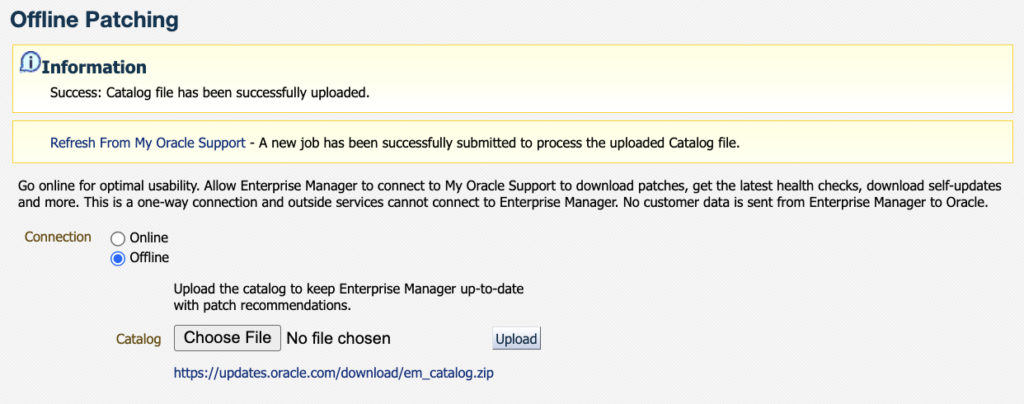Click the "Offline" label text
Viewport: 1024px width, 404px height.
tap(150, 258)
